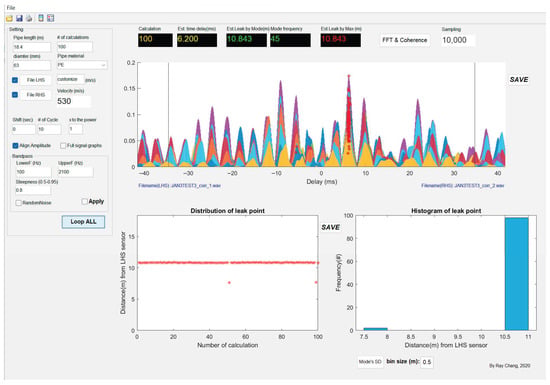The height and width of the screenshot is (385, 550).
Task: Enable the Full signal graphs checkbox
Action: pos(63,146)
